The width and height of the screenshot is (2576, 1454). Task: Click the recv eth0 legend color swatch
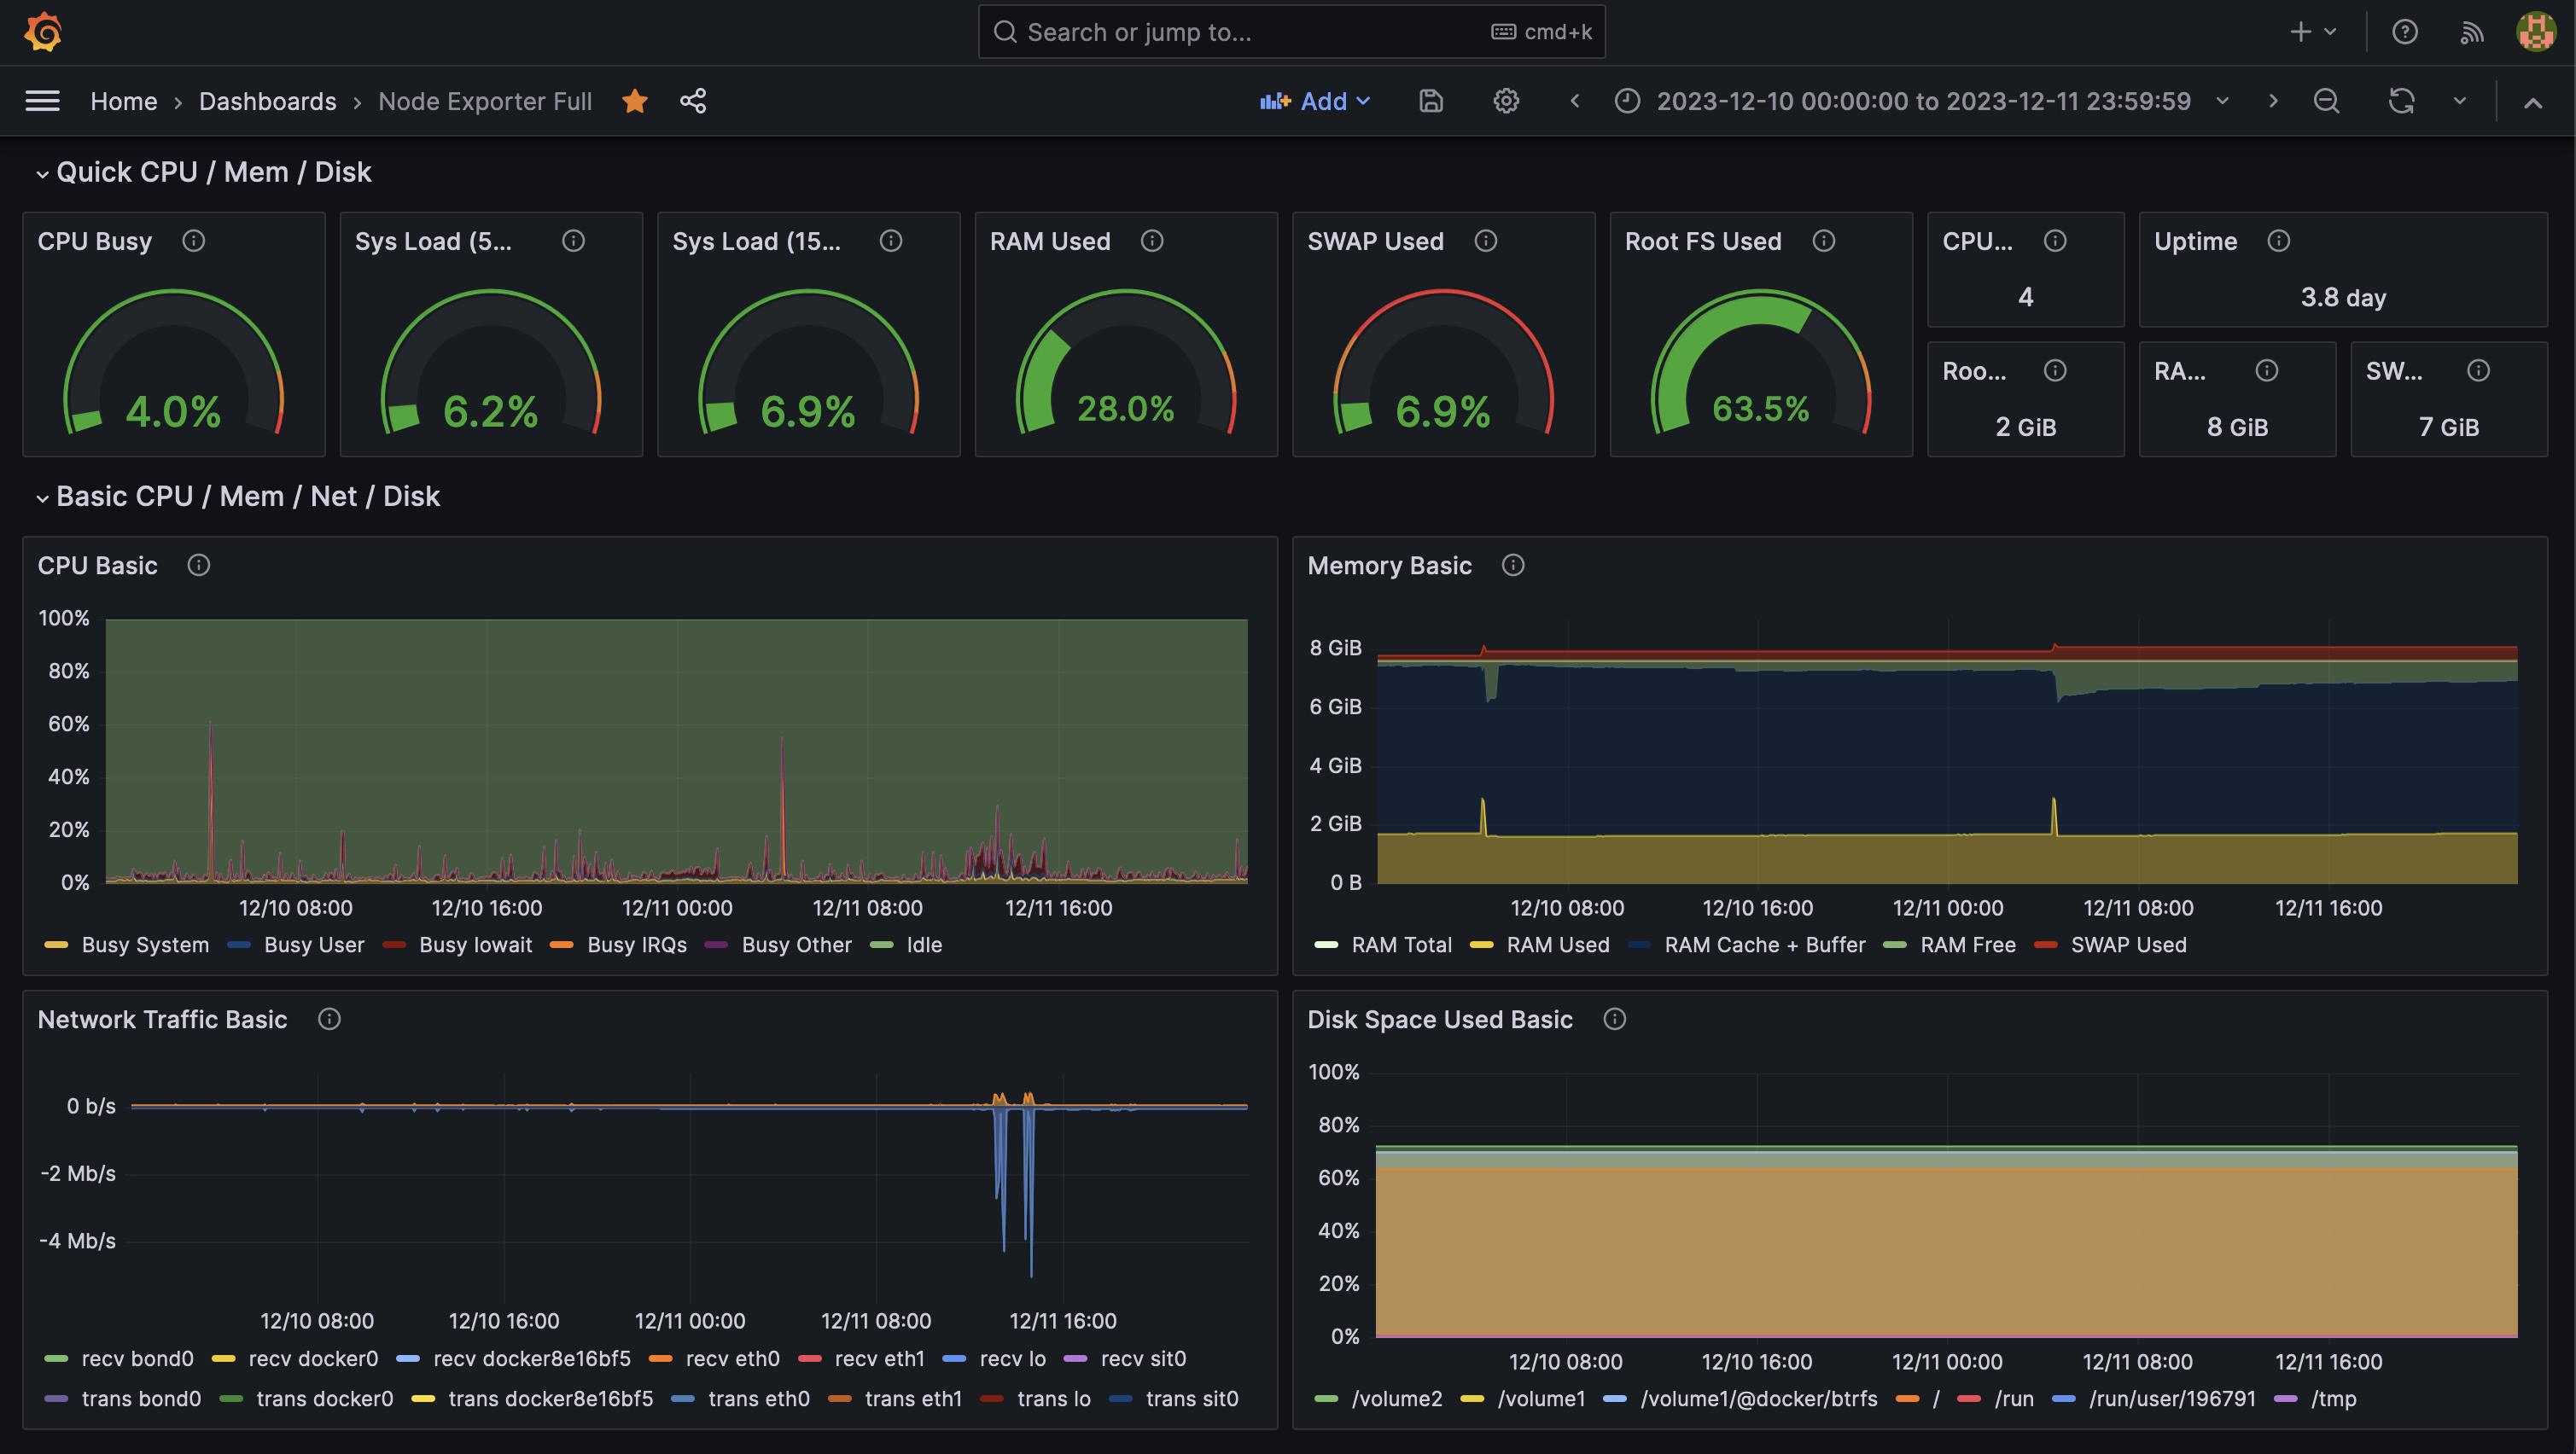660,1358
